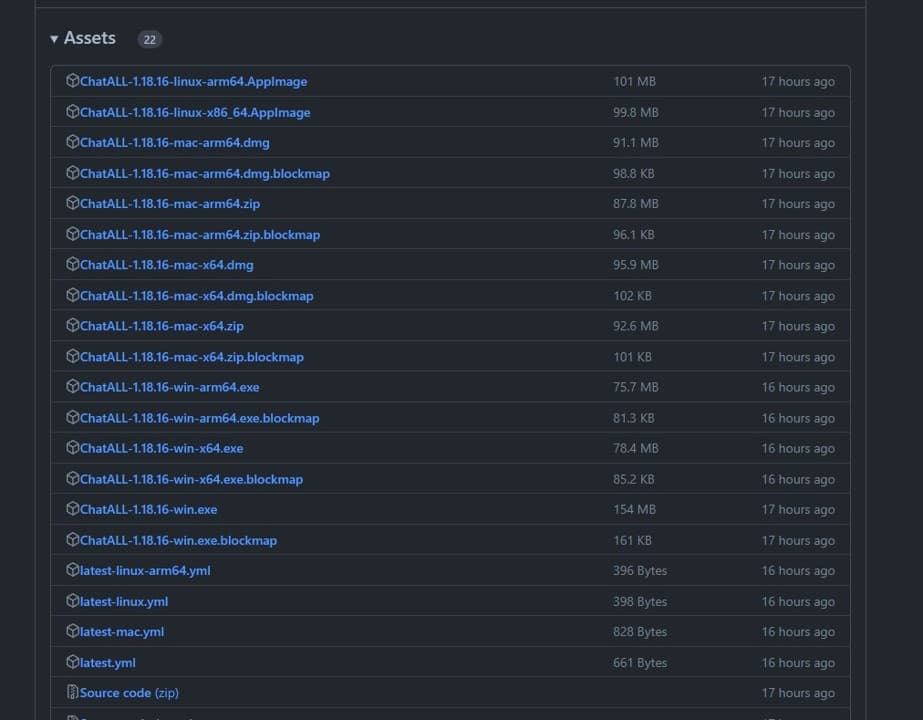Click timestamp on the ChatALL-1.18.16-win.exe row
This screenshot has height=720, width=923.
point(798,510)
